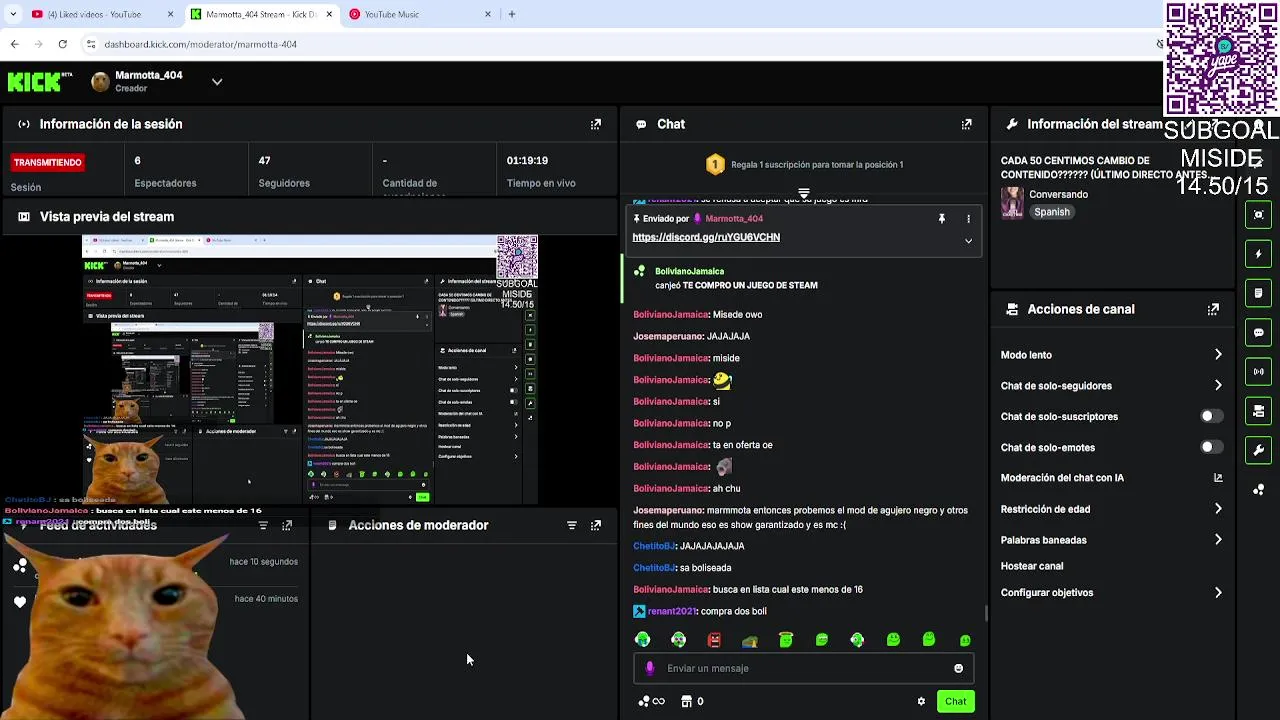This screenshot has width=1280, height=720.
Task: Click the broadcast signal sidebar icon
Action: [1259, 371]
